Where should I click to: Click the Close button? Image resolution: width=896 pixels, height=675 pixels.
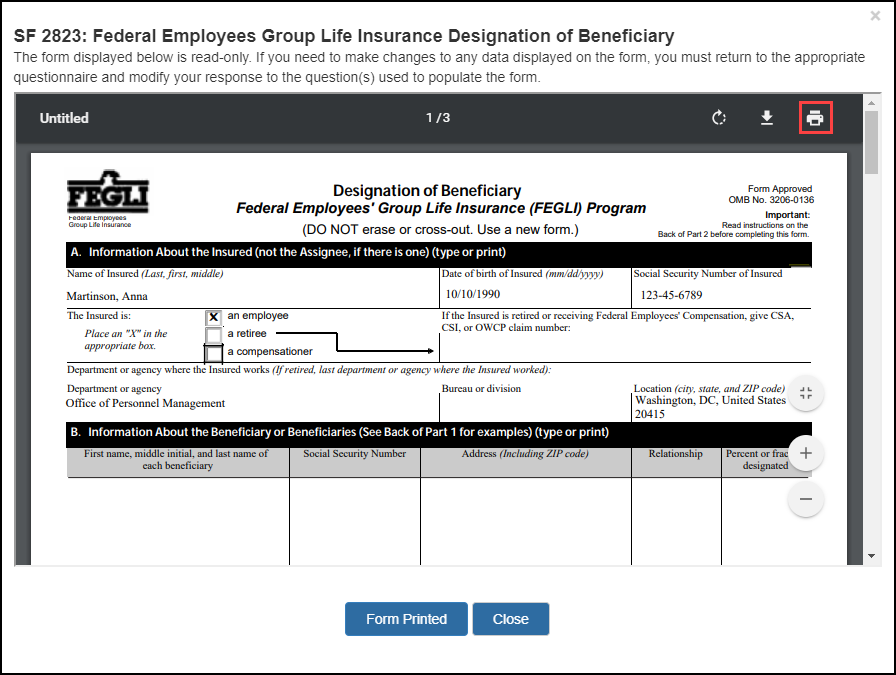[511, 619]
